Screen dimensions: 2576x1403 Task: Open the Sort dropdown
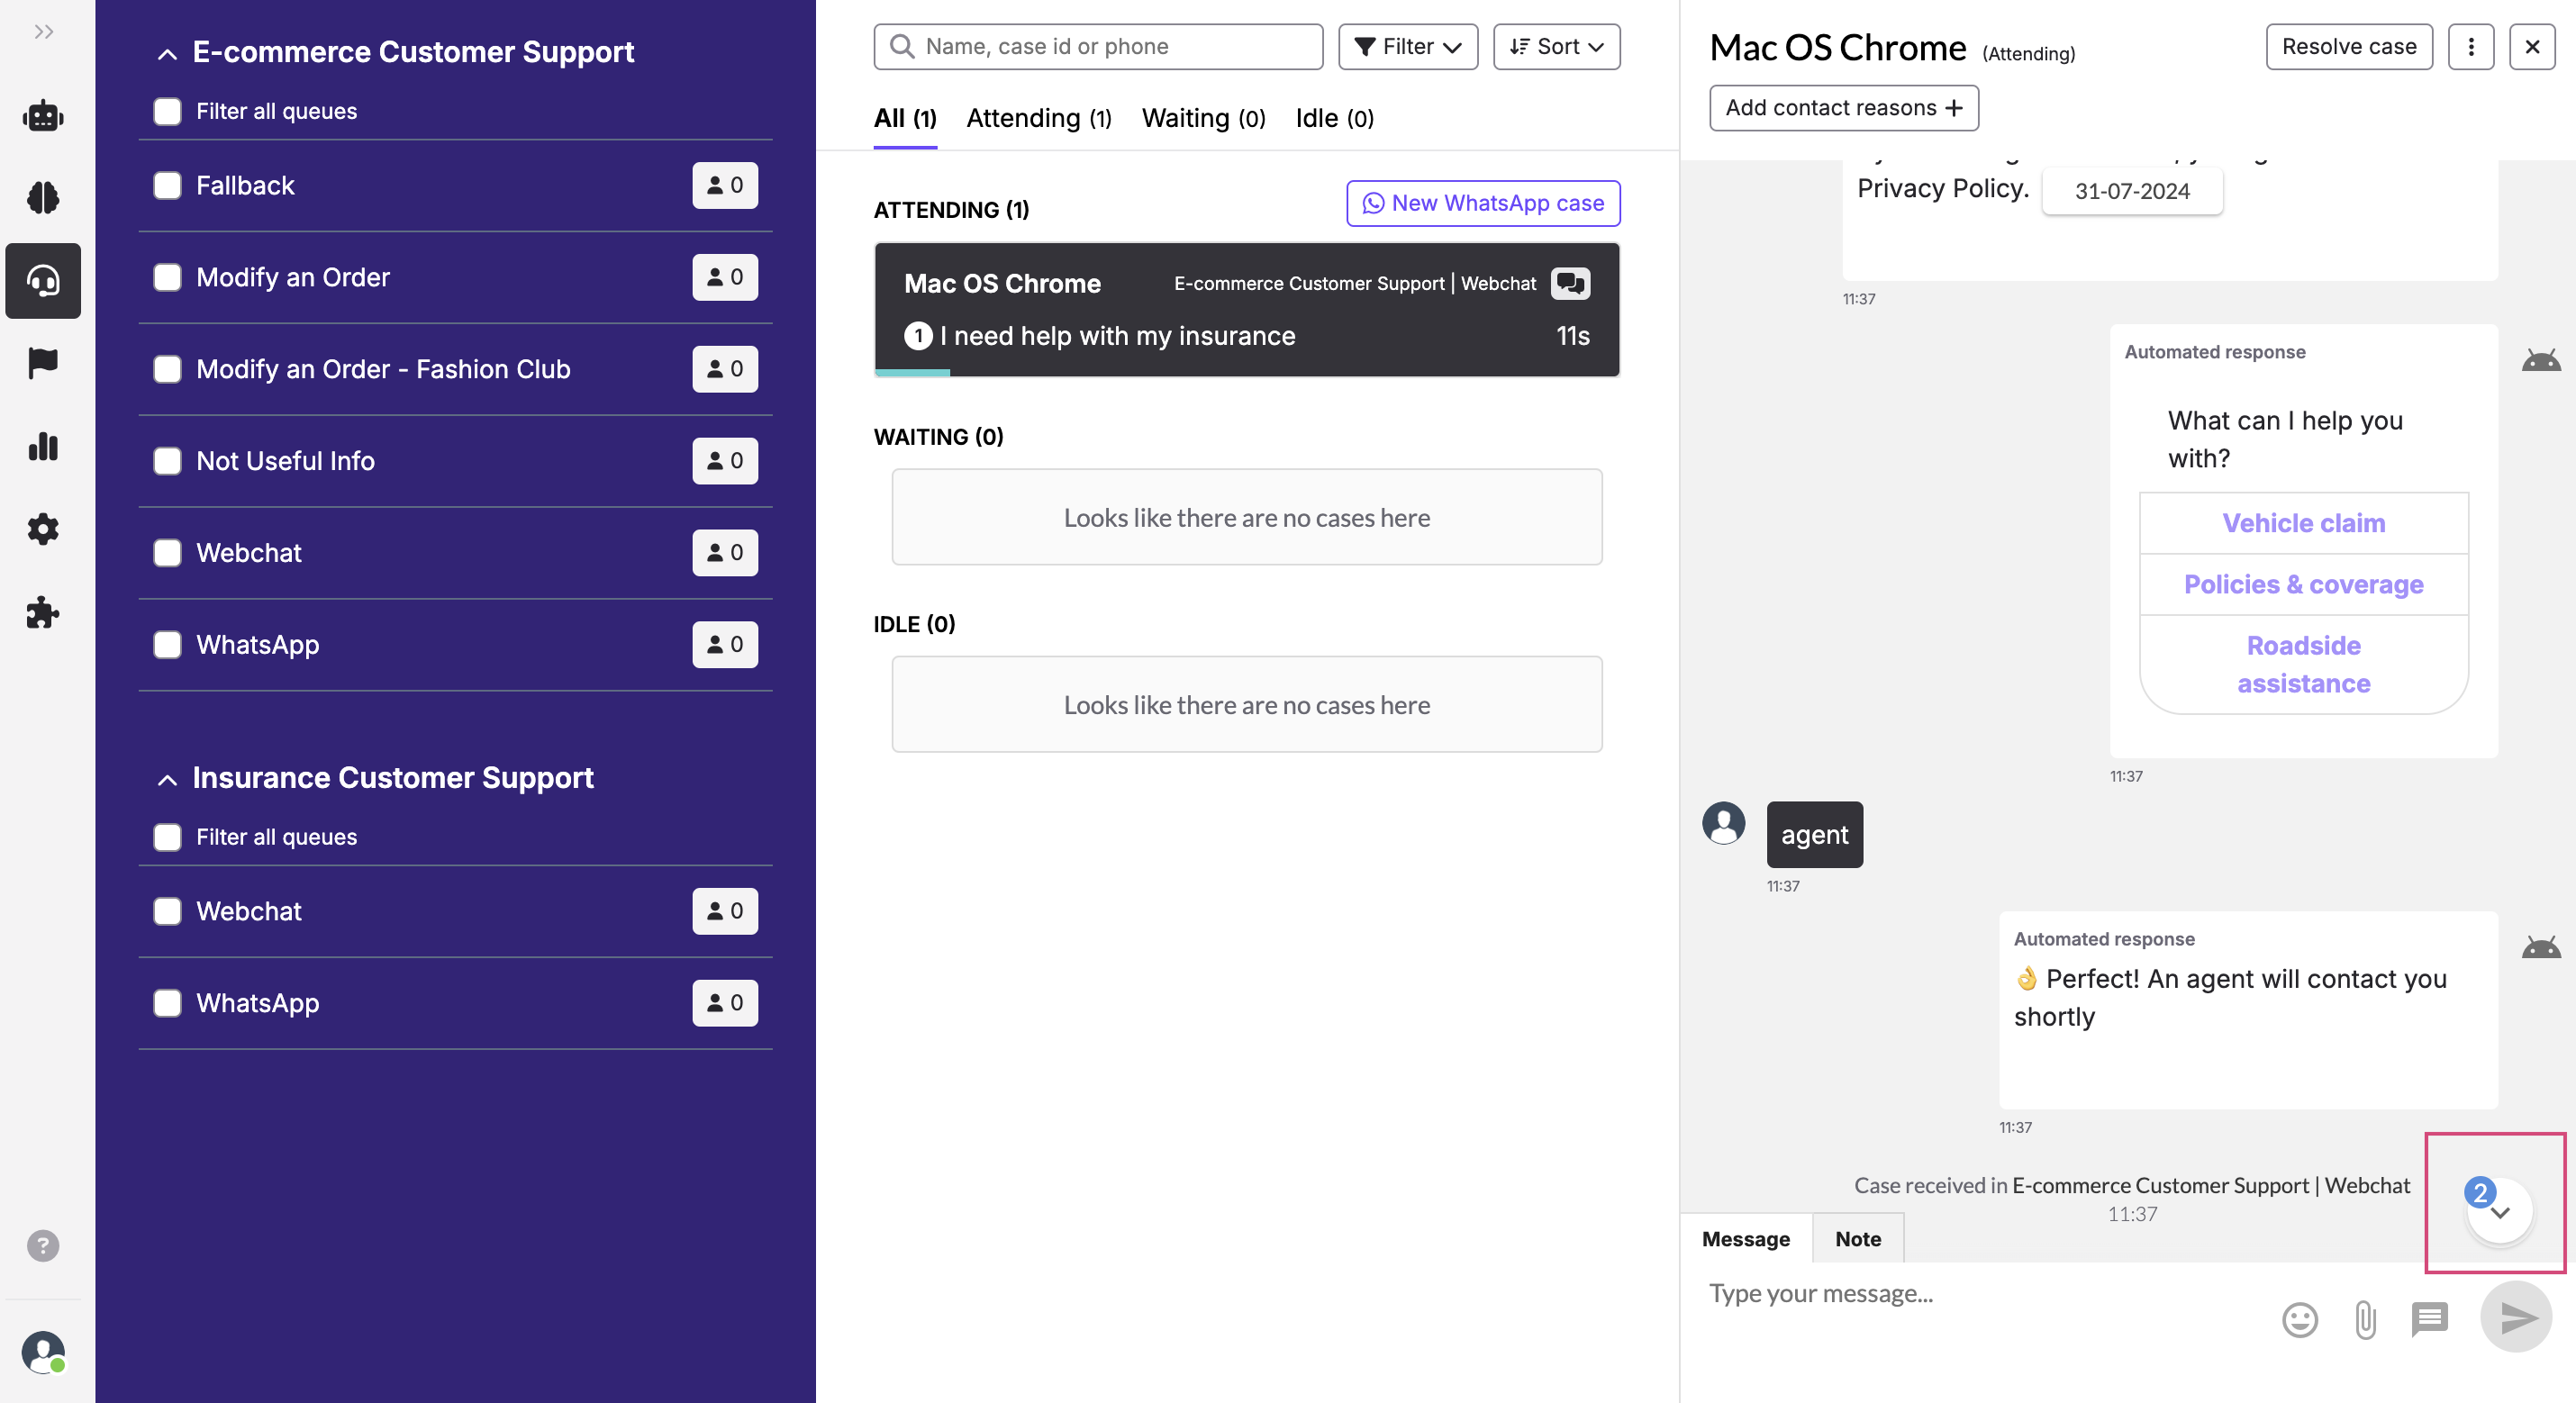[1556, 47]
